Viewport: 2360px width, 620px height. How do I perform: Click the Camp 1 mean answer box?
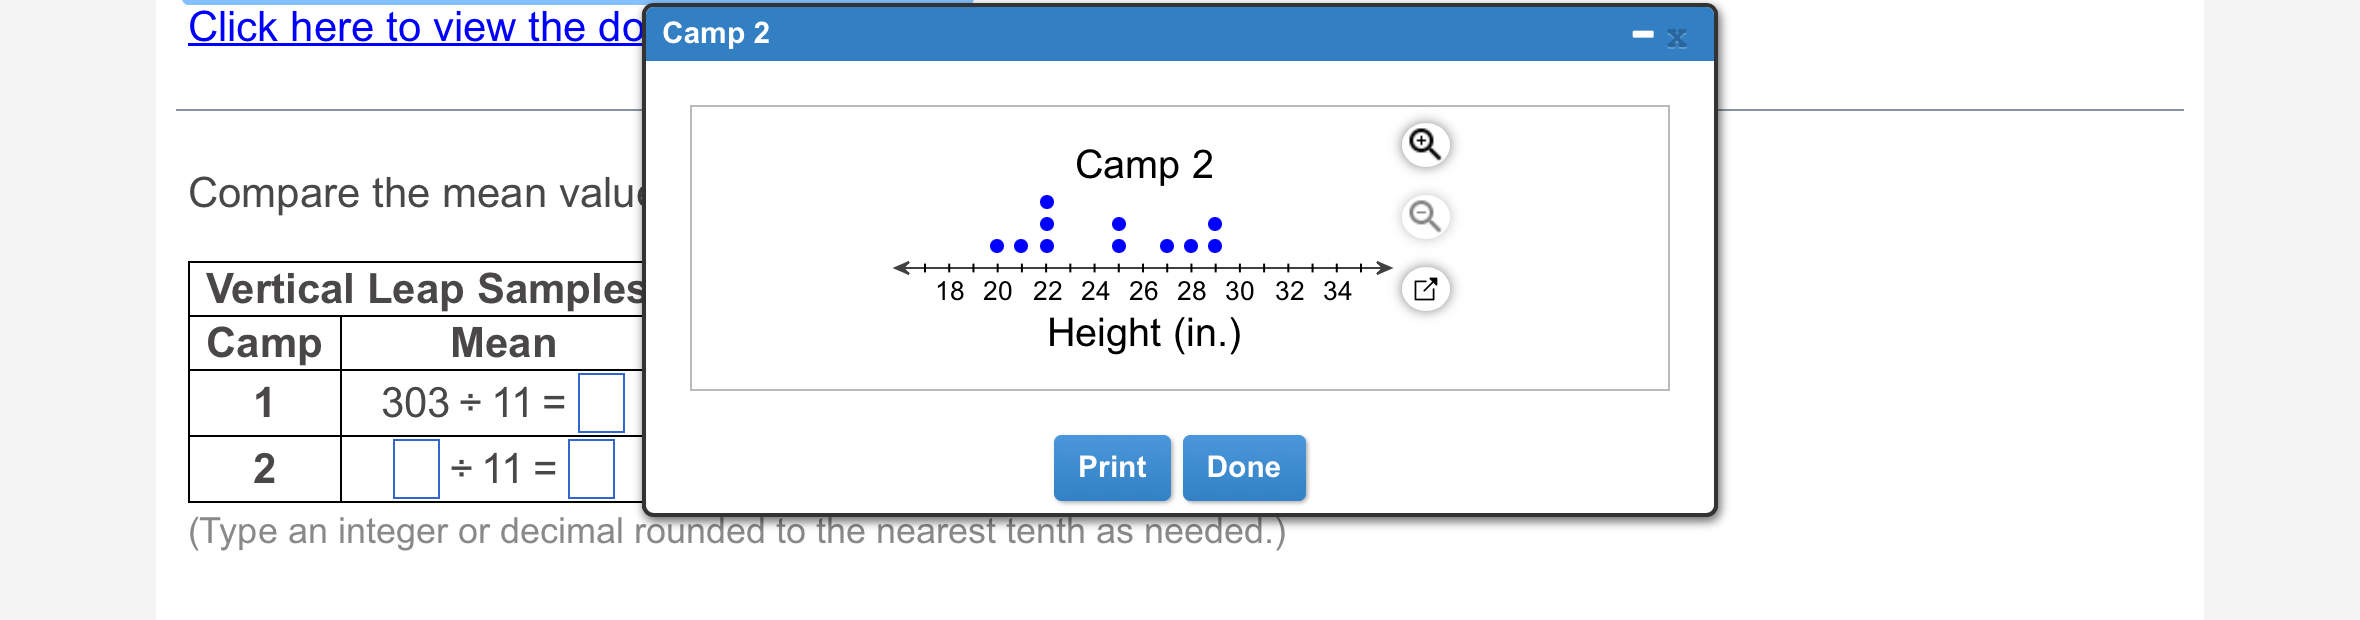[601, 402]
